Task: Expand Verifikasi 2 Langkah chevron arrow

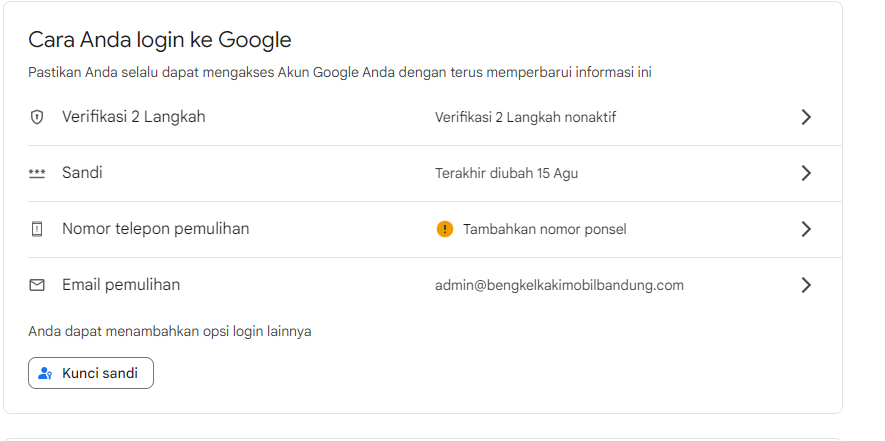Action: (806, 117)
